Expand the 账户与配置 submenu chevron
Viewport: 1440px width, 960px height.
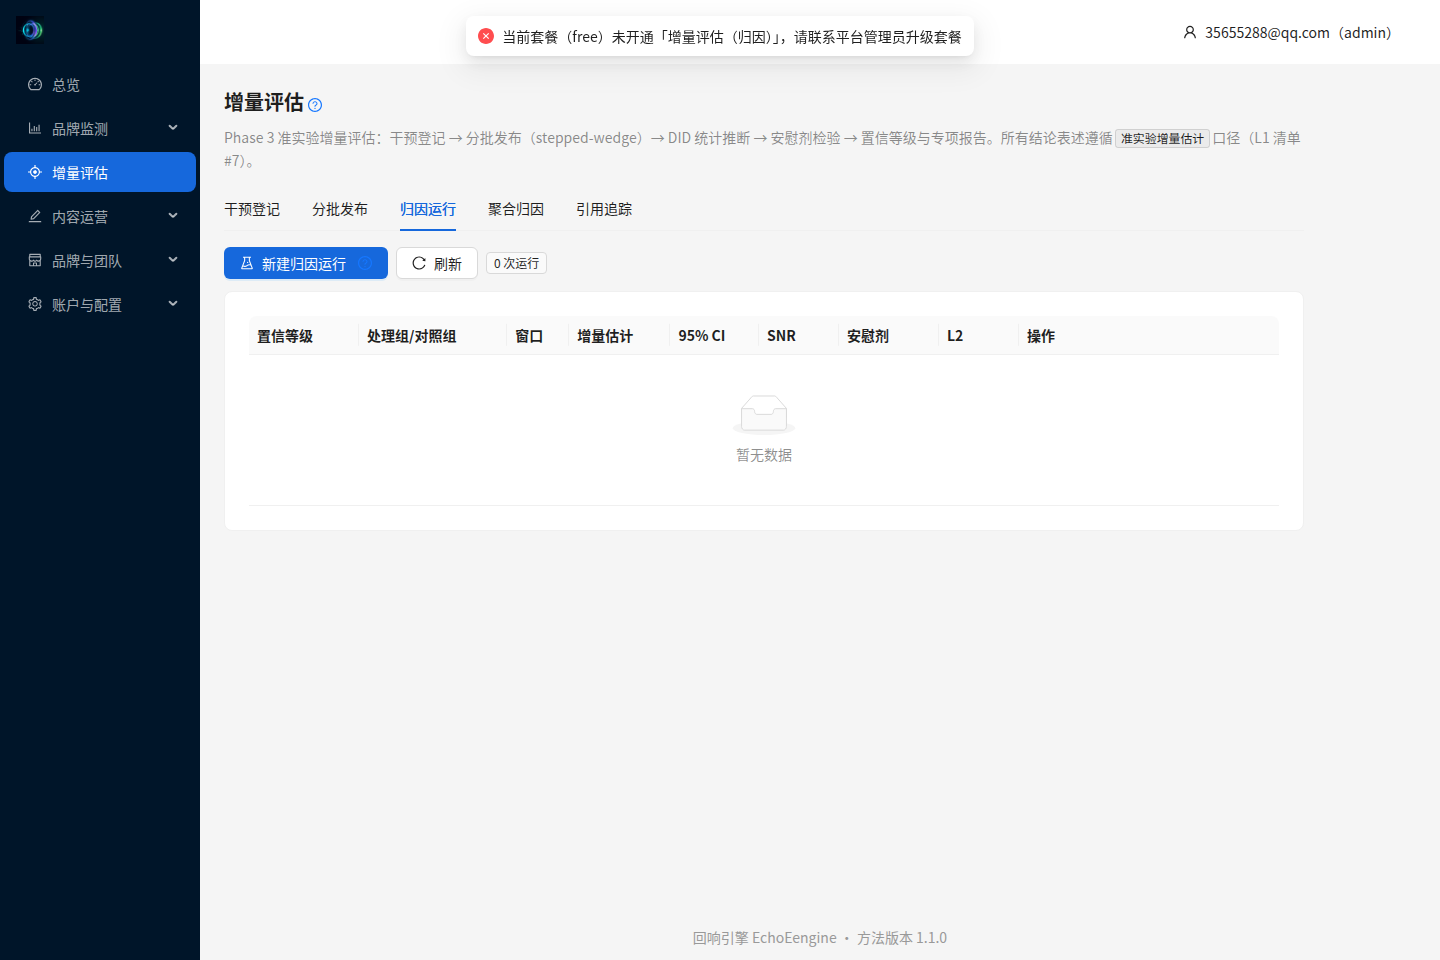point(173,304)
